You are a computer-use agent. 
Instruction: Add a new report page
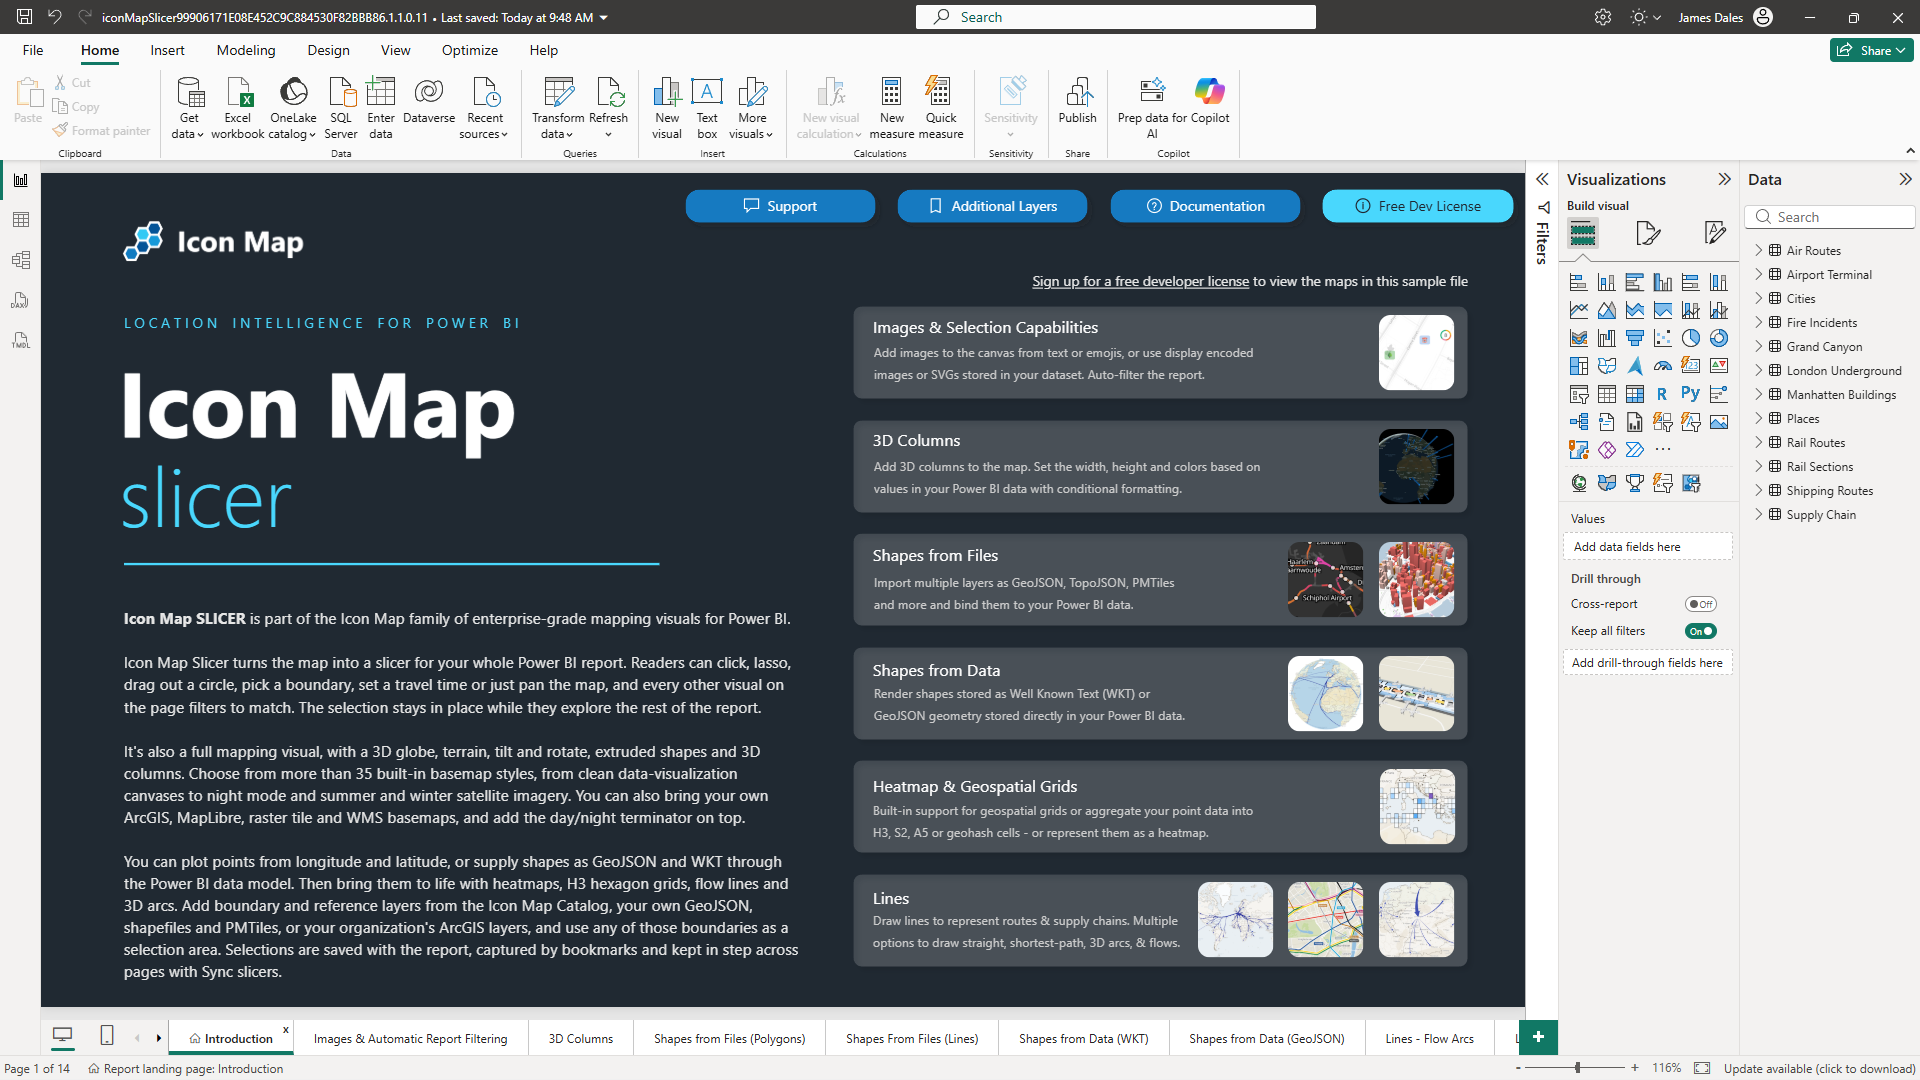[x=1538, y=1037]
